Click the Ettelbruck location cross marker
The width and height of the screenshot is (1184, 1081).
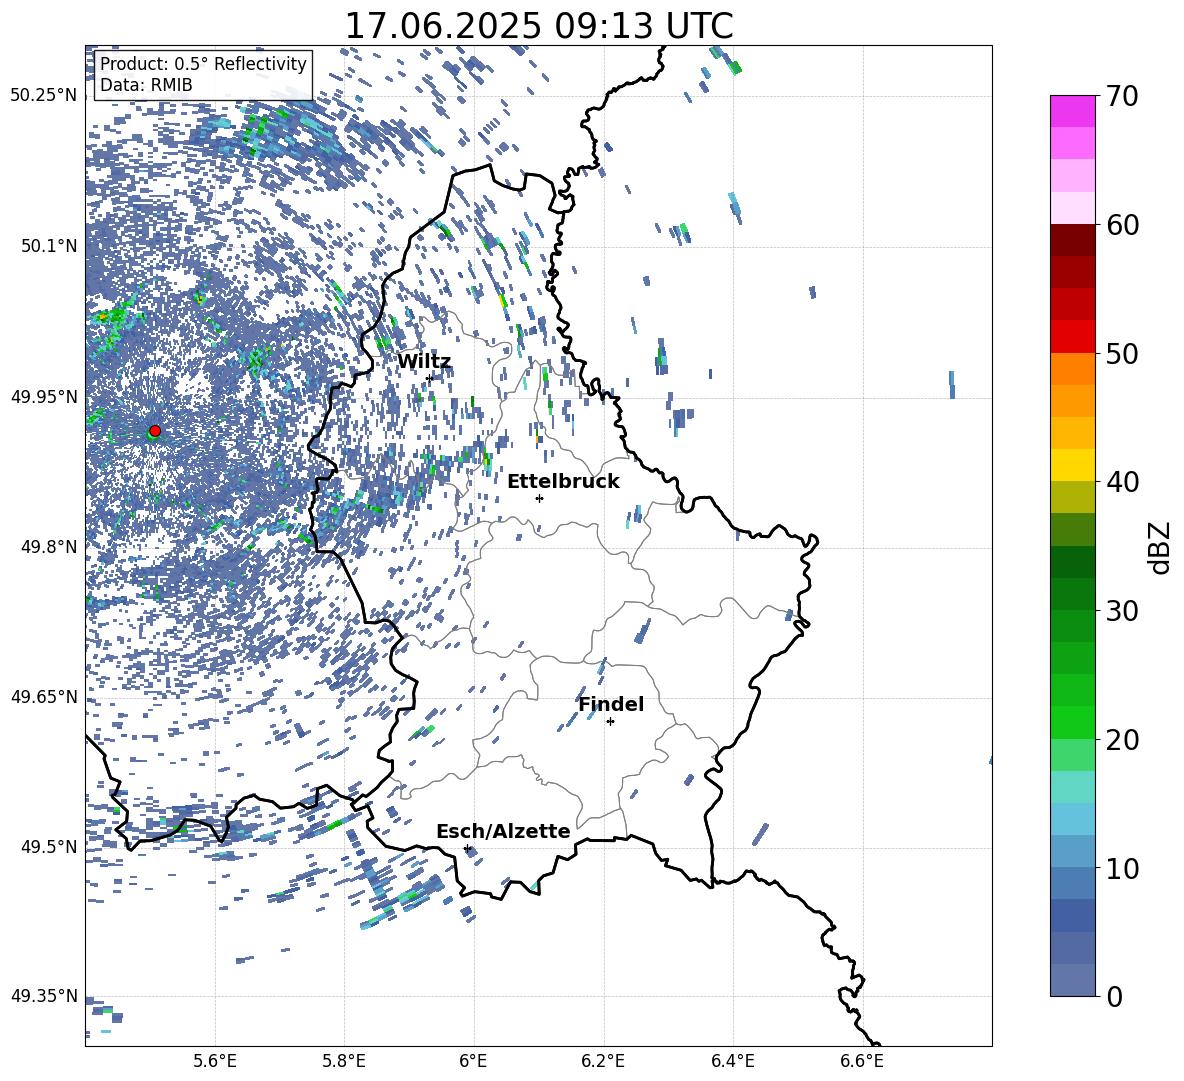click(x=539, y=498)
